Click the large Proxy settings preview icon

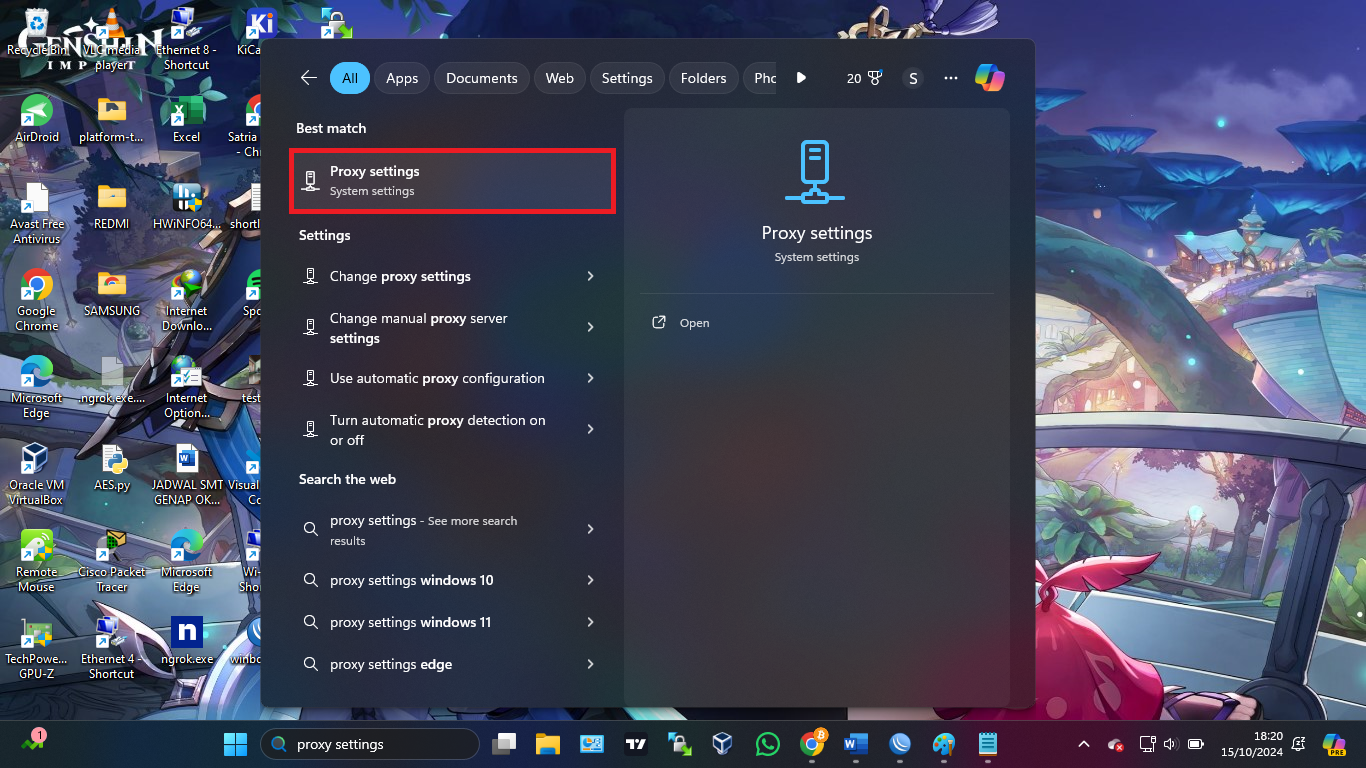(x=817, y=171)
